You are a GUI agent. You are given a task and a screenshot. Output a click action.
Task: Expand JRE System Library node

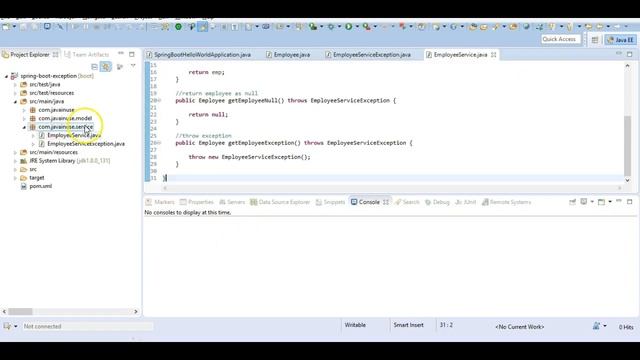tap(15, 161)
